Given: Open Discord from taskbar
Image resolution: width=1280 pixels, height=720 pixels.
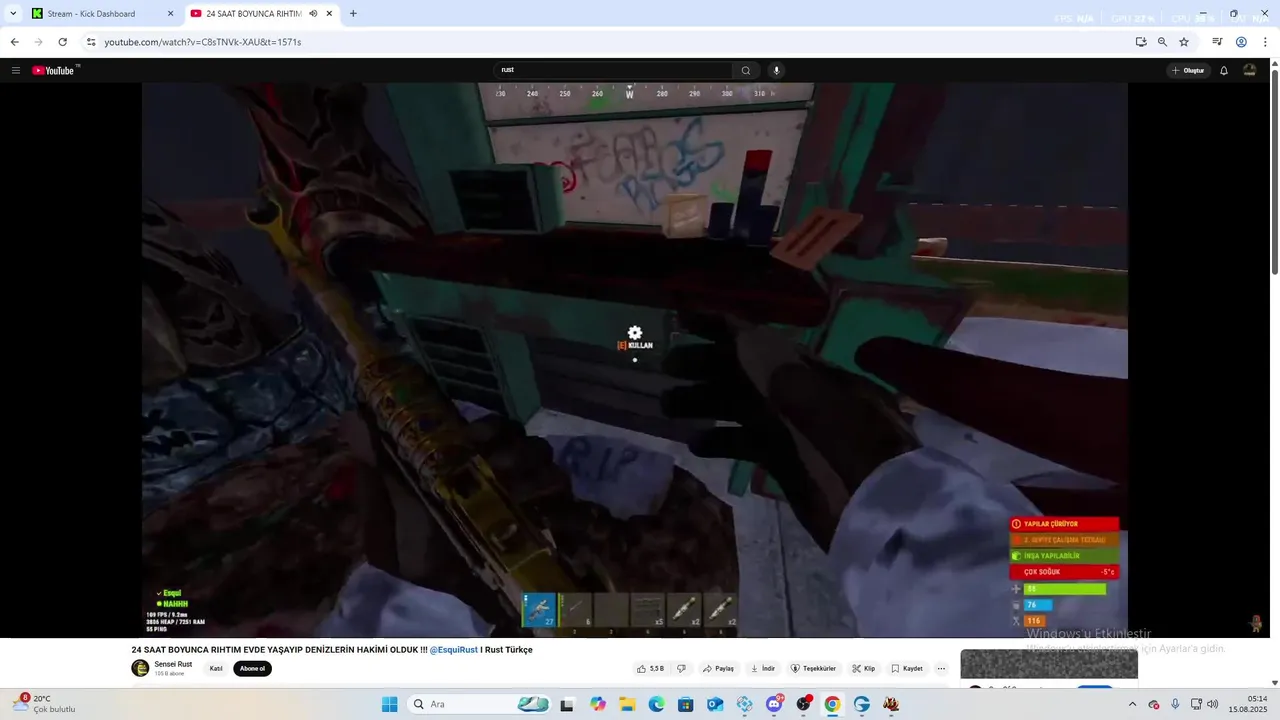Looking at the screenshot, I should click(774, 704).
